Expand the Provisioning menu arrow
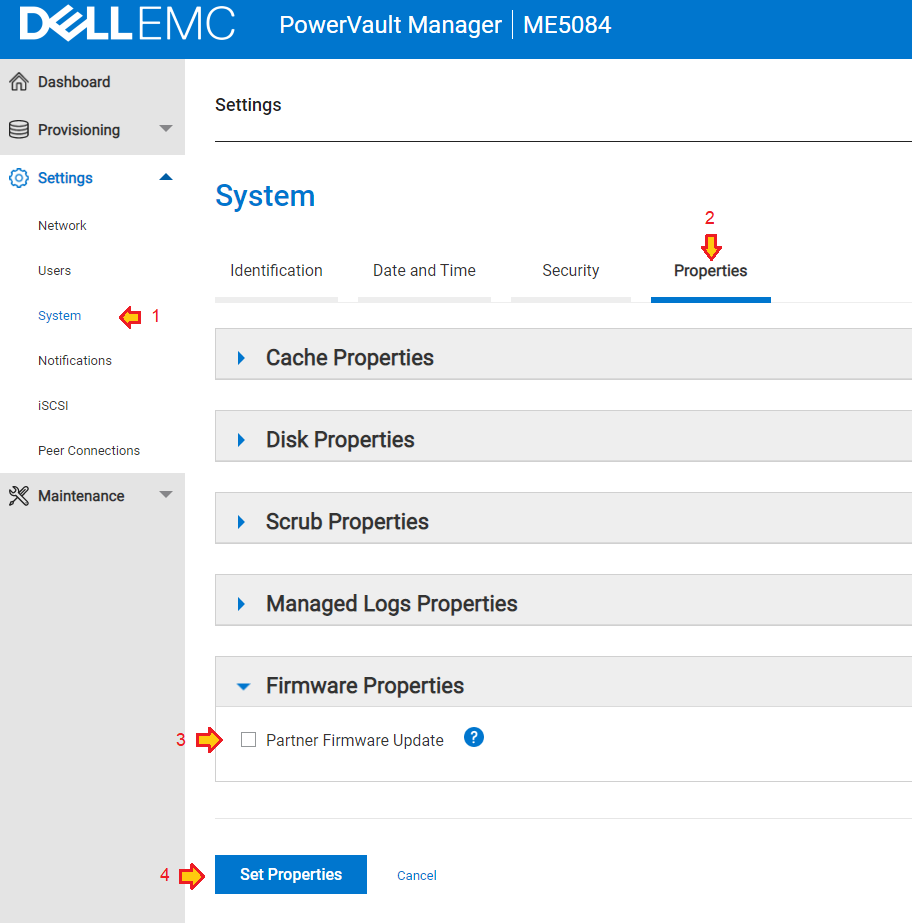 pyautogui.click(x=166, y=128)
